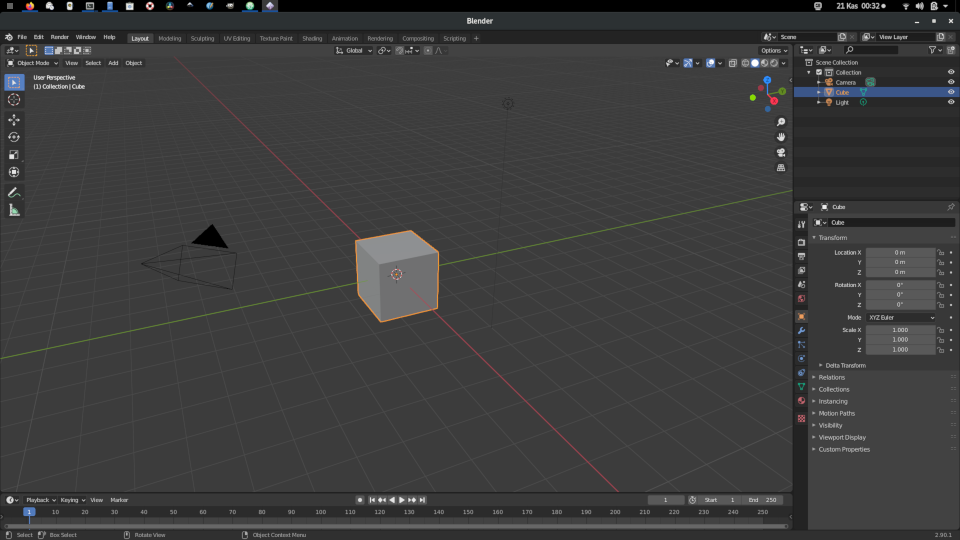Screen dimensions: 960x540
Task: Open Global transform orientation dropdown
Action: coord(354,51)
